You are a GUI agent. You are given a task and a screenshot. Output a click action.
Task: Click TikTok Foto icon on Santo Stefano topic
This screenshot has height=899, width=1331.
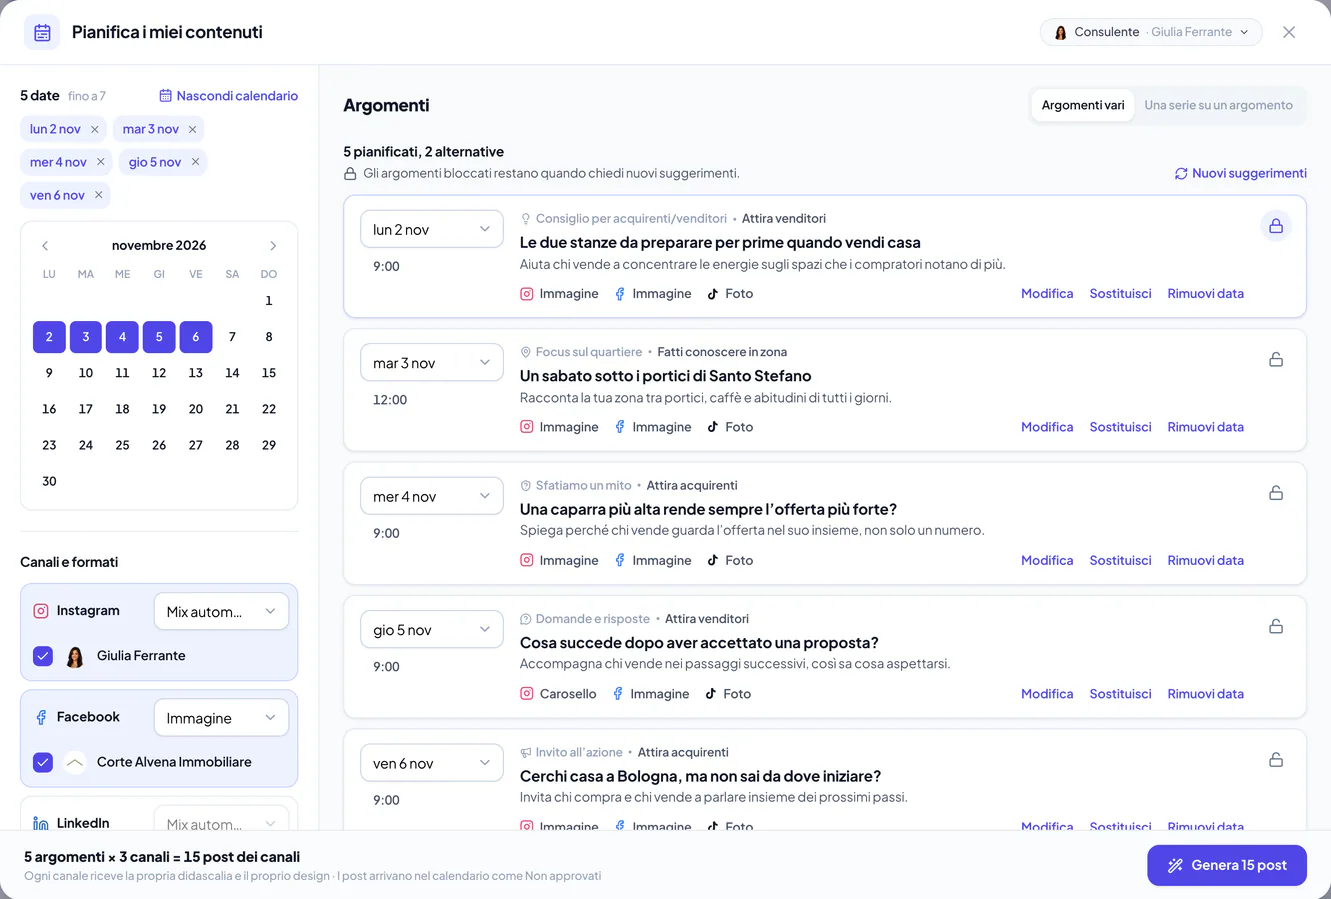[x=713, y=427]
